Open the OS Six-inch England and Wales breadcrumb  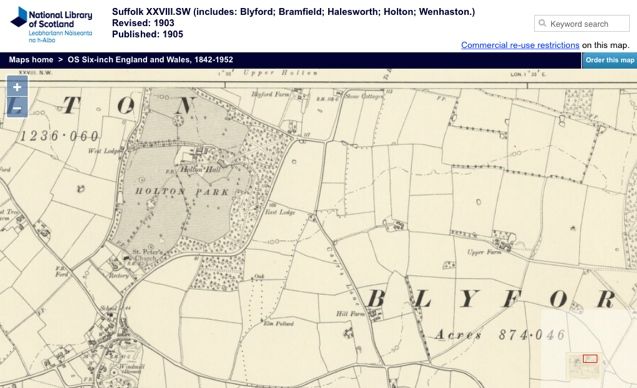pos(150,60)
